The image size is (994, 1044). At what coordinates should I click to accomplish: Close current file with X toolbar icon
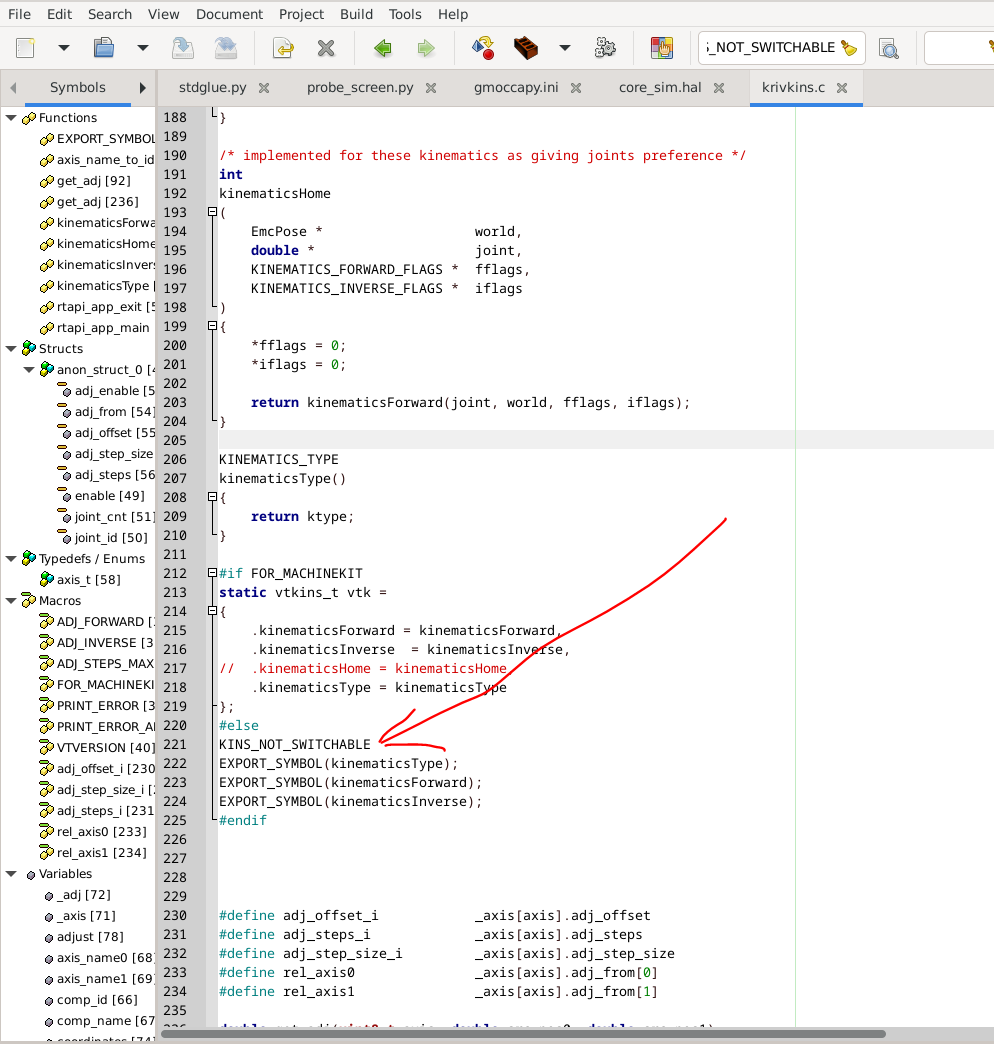click(325, 47)
